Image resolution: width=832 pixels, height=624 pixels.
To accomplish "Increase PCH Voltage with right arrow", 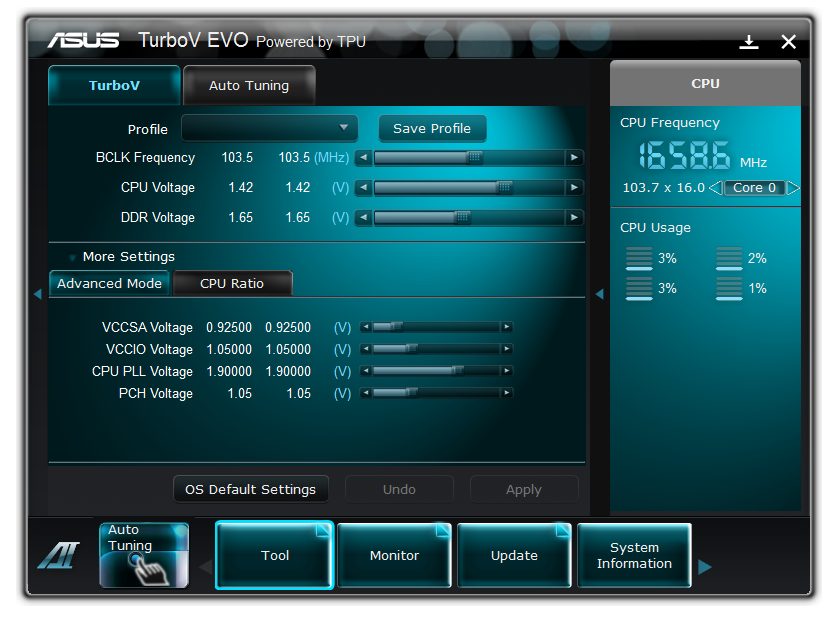I will 507,393.
